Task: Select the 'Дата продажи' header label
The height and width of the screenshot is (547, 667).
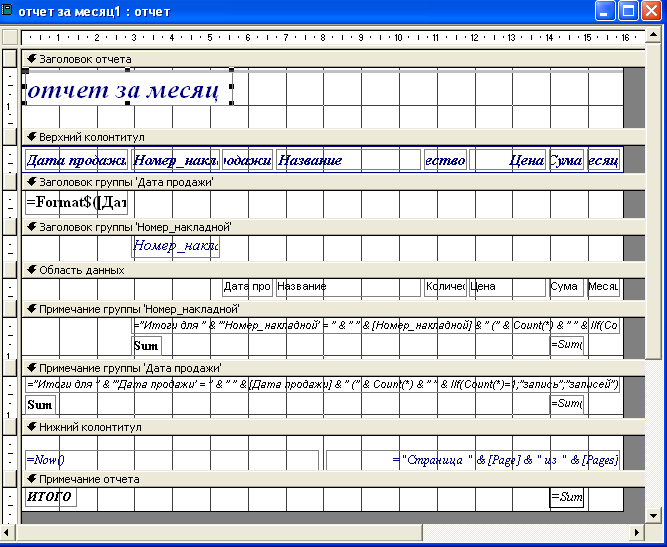Action: coord(76,160)
